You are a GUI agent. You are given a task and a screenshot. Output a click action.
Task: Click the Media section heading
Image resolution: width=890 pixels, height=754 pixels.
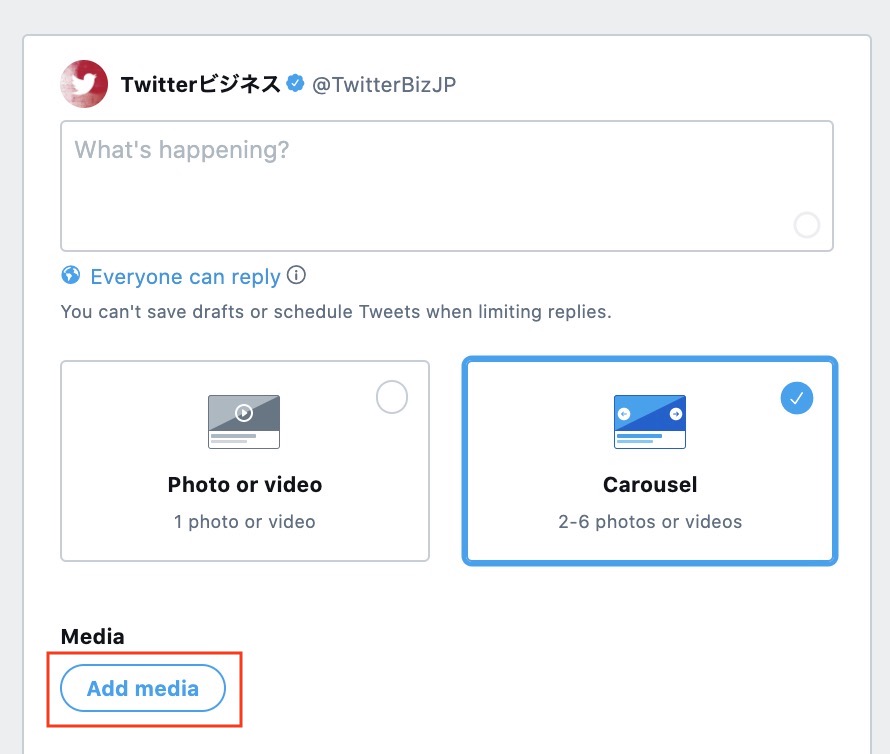[93, 636]
